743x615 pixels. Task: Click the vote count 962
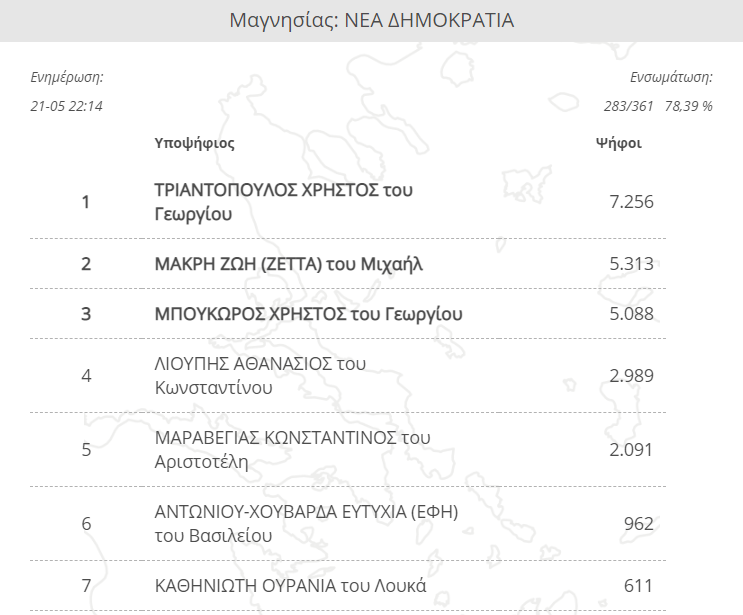coord(639,524)
